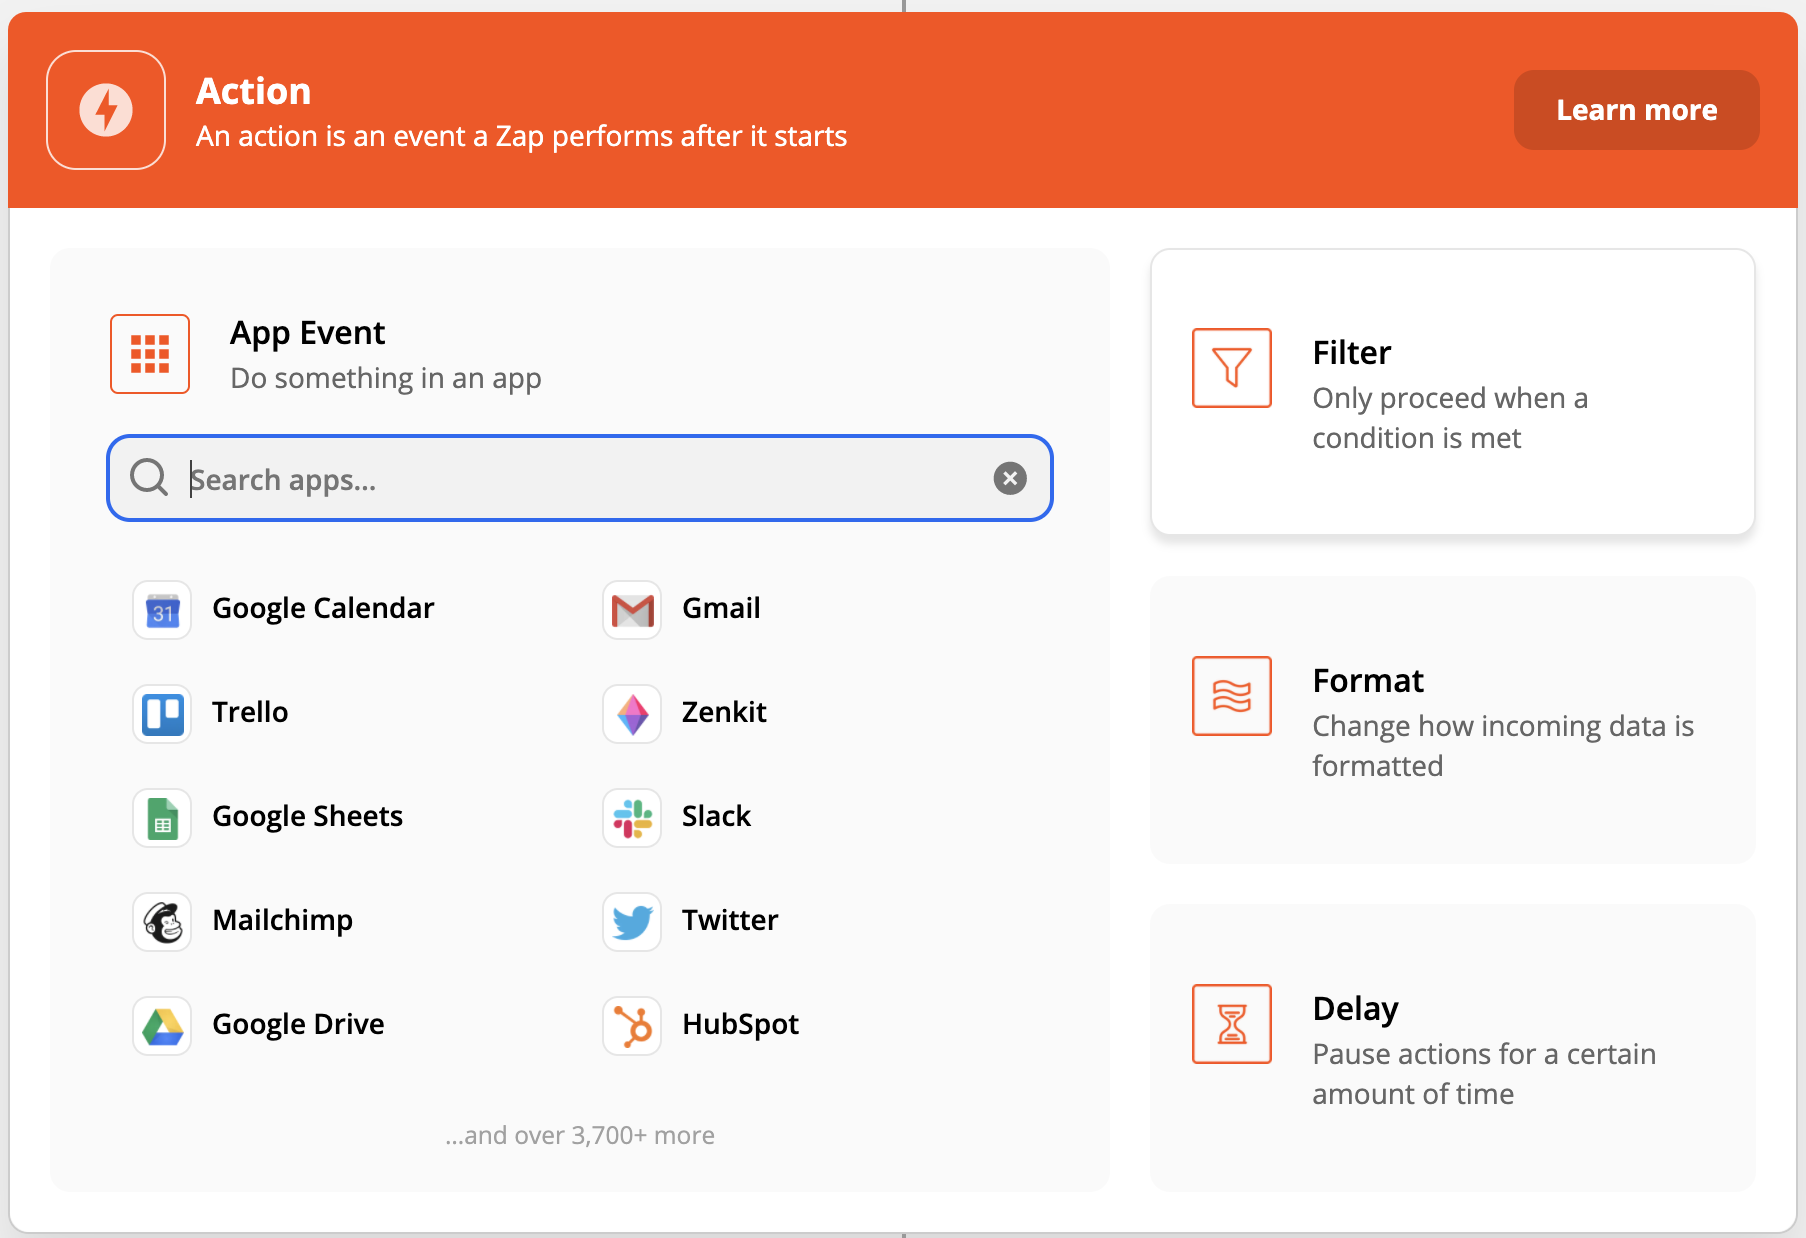Select the Mailchimp label

283,921
